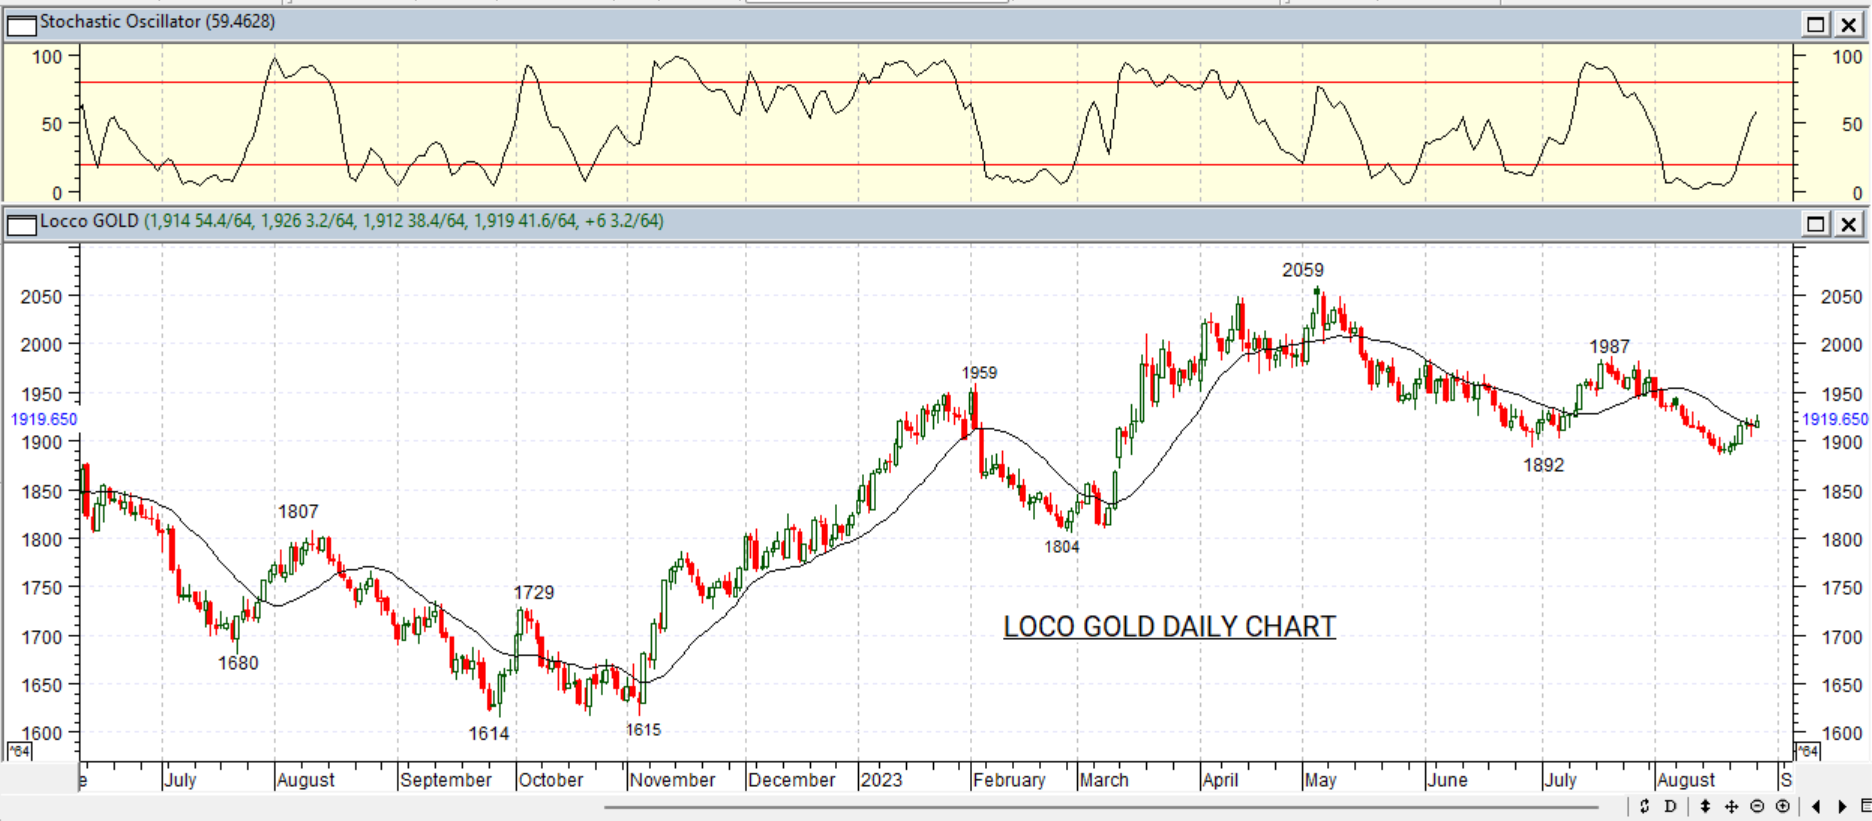
Task: Click the April label on date axis
Action: pos(1220,780)
